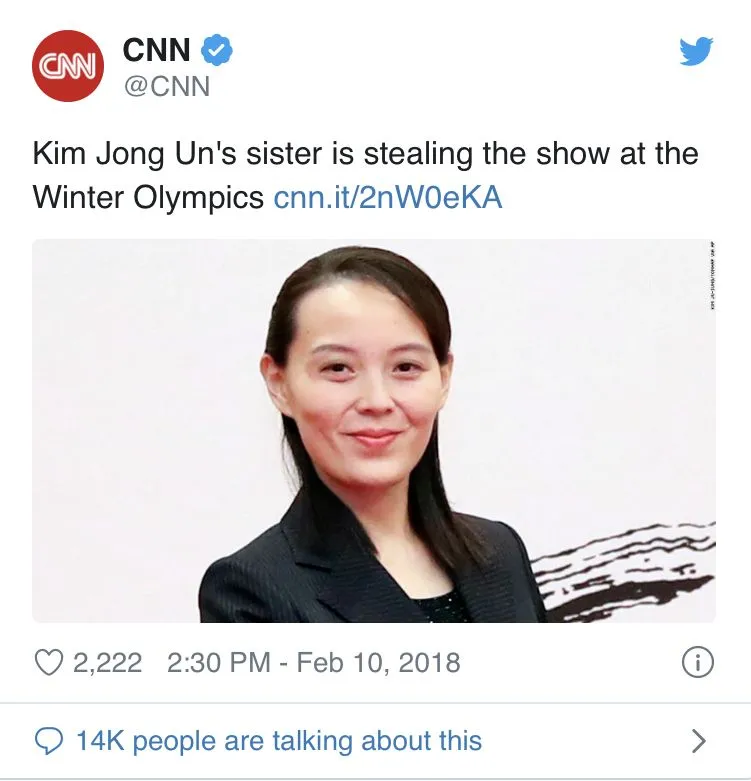Screen dimensions: 751x781
Task: Open the circled info icon
Action: (697, 663)
